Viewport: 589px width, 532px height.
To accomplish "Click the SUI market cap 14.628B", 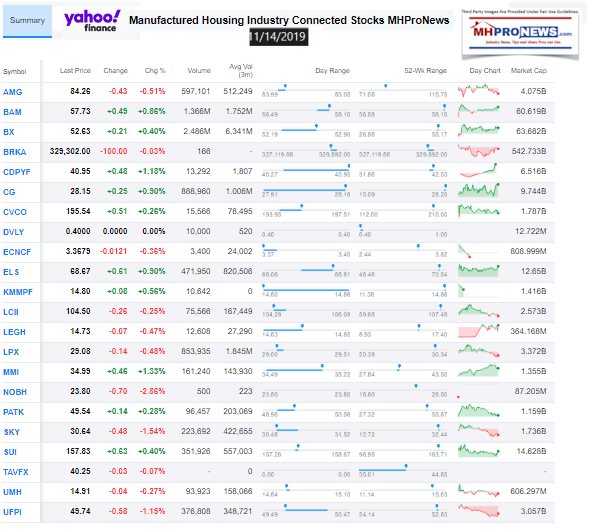I will [531, 451].
